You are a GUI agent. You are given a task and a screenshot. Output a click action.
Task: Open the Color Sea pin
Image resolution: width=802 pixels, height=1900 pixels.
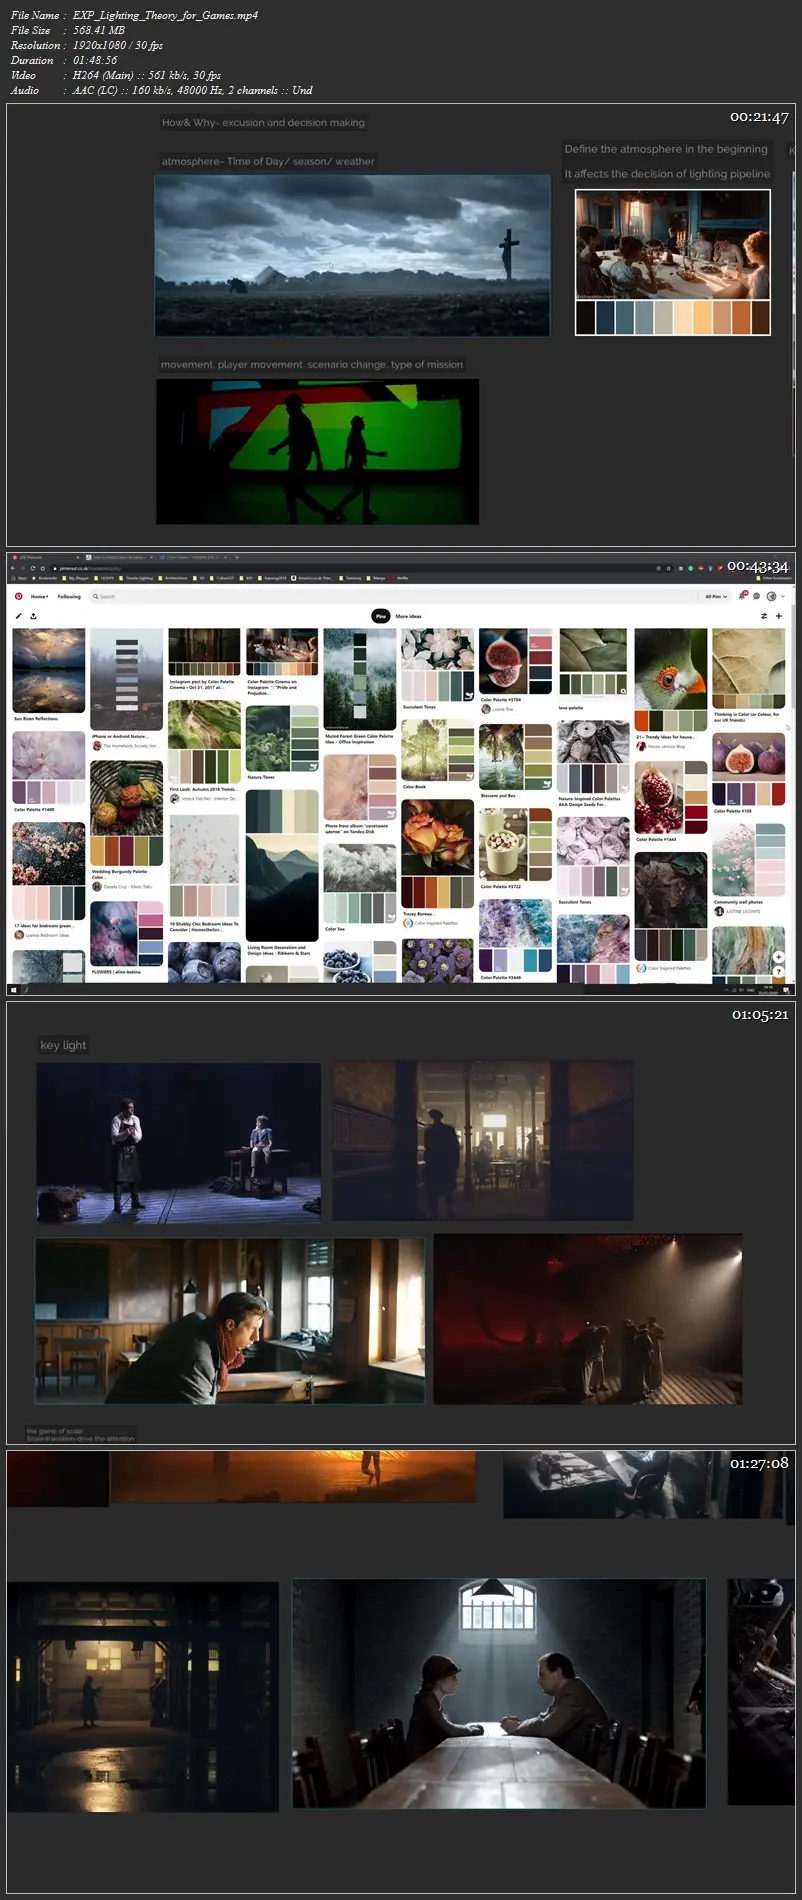359,884
